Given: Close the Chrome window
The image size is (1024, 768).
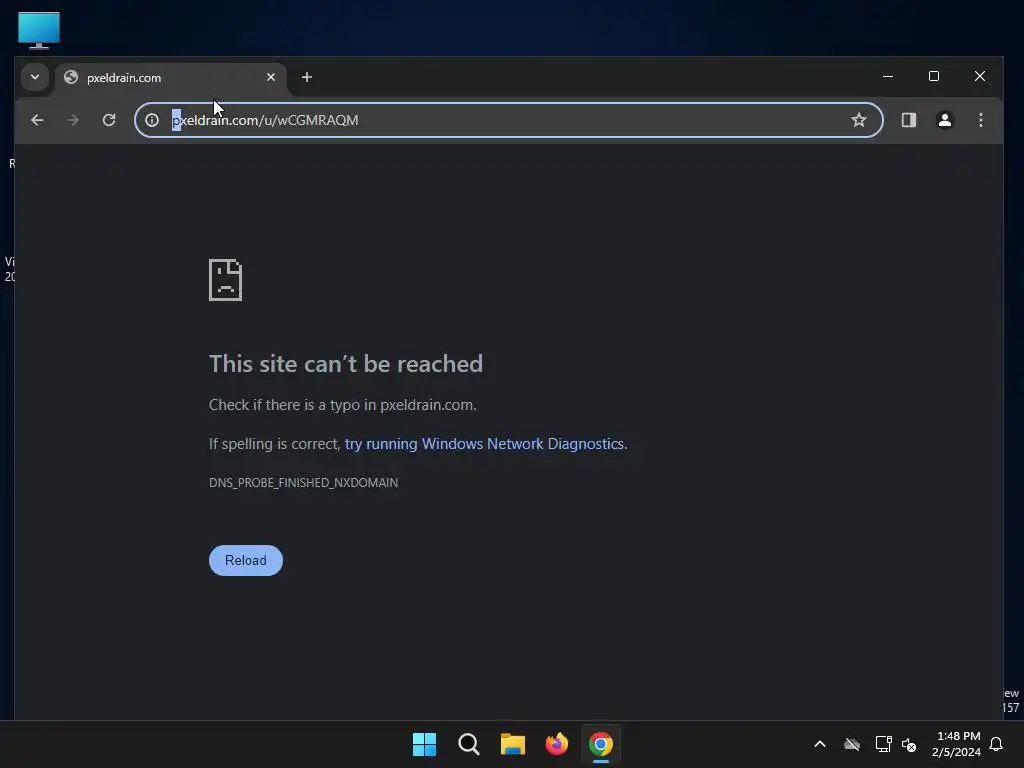Looking at the screenshot, I should (x=980, y=76).
